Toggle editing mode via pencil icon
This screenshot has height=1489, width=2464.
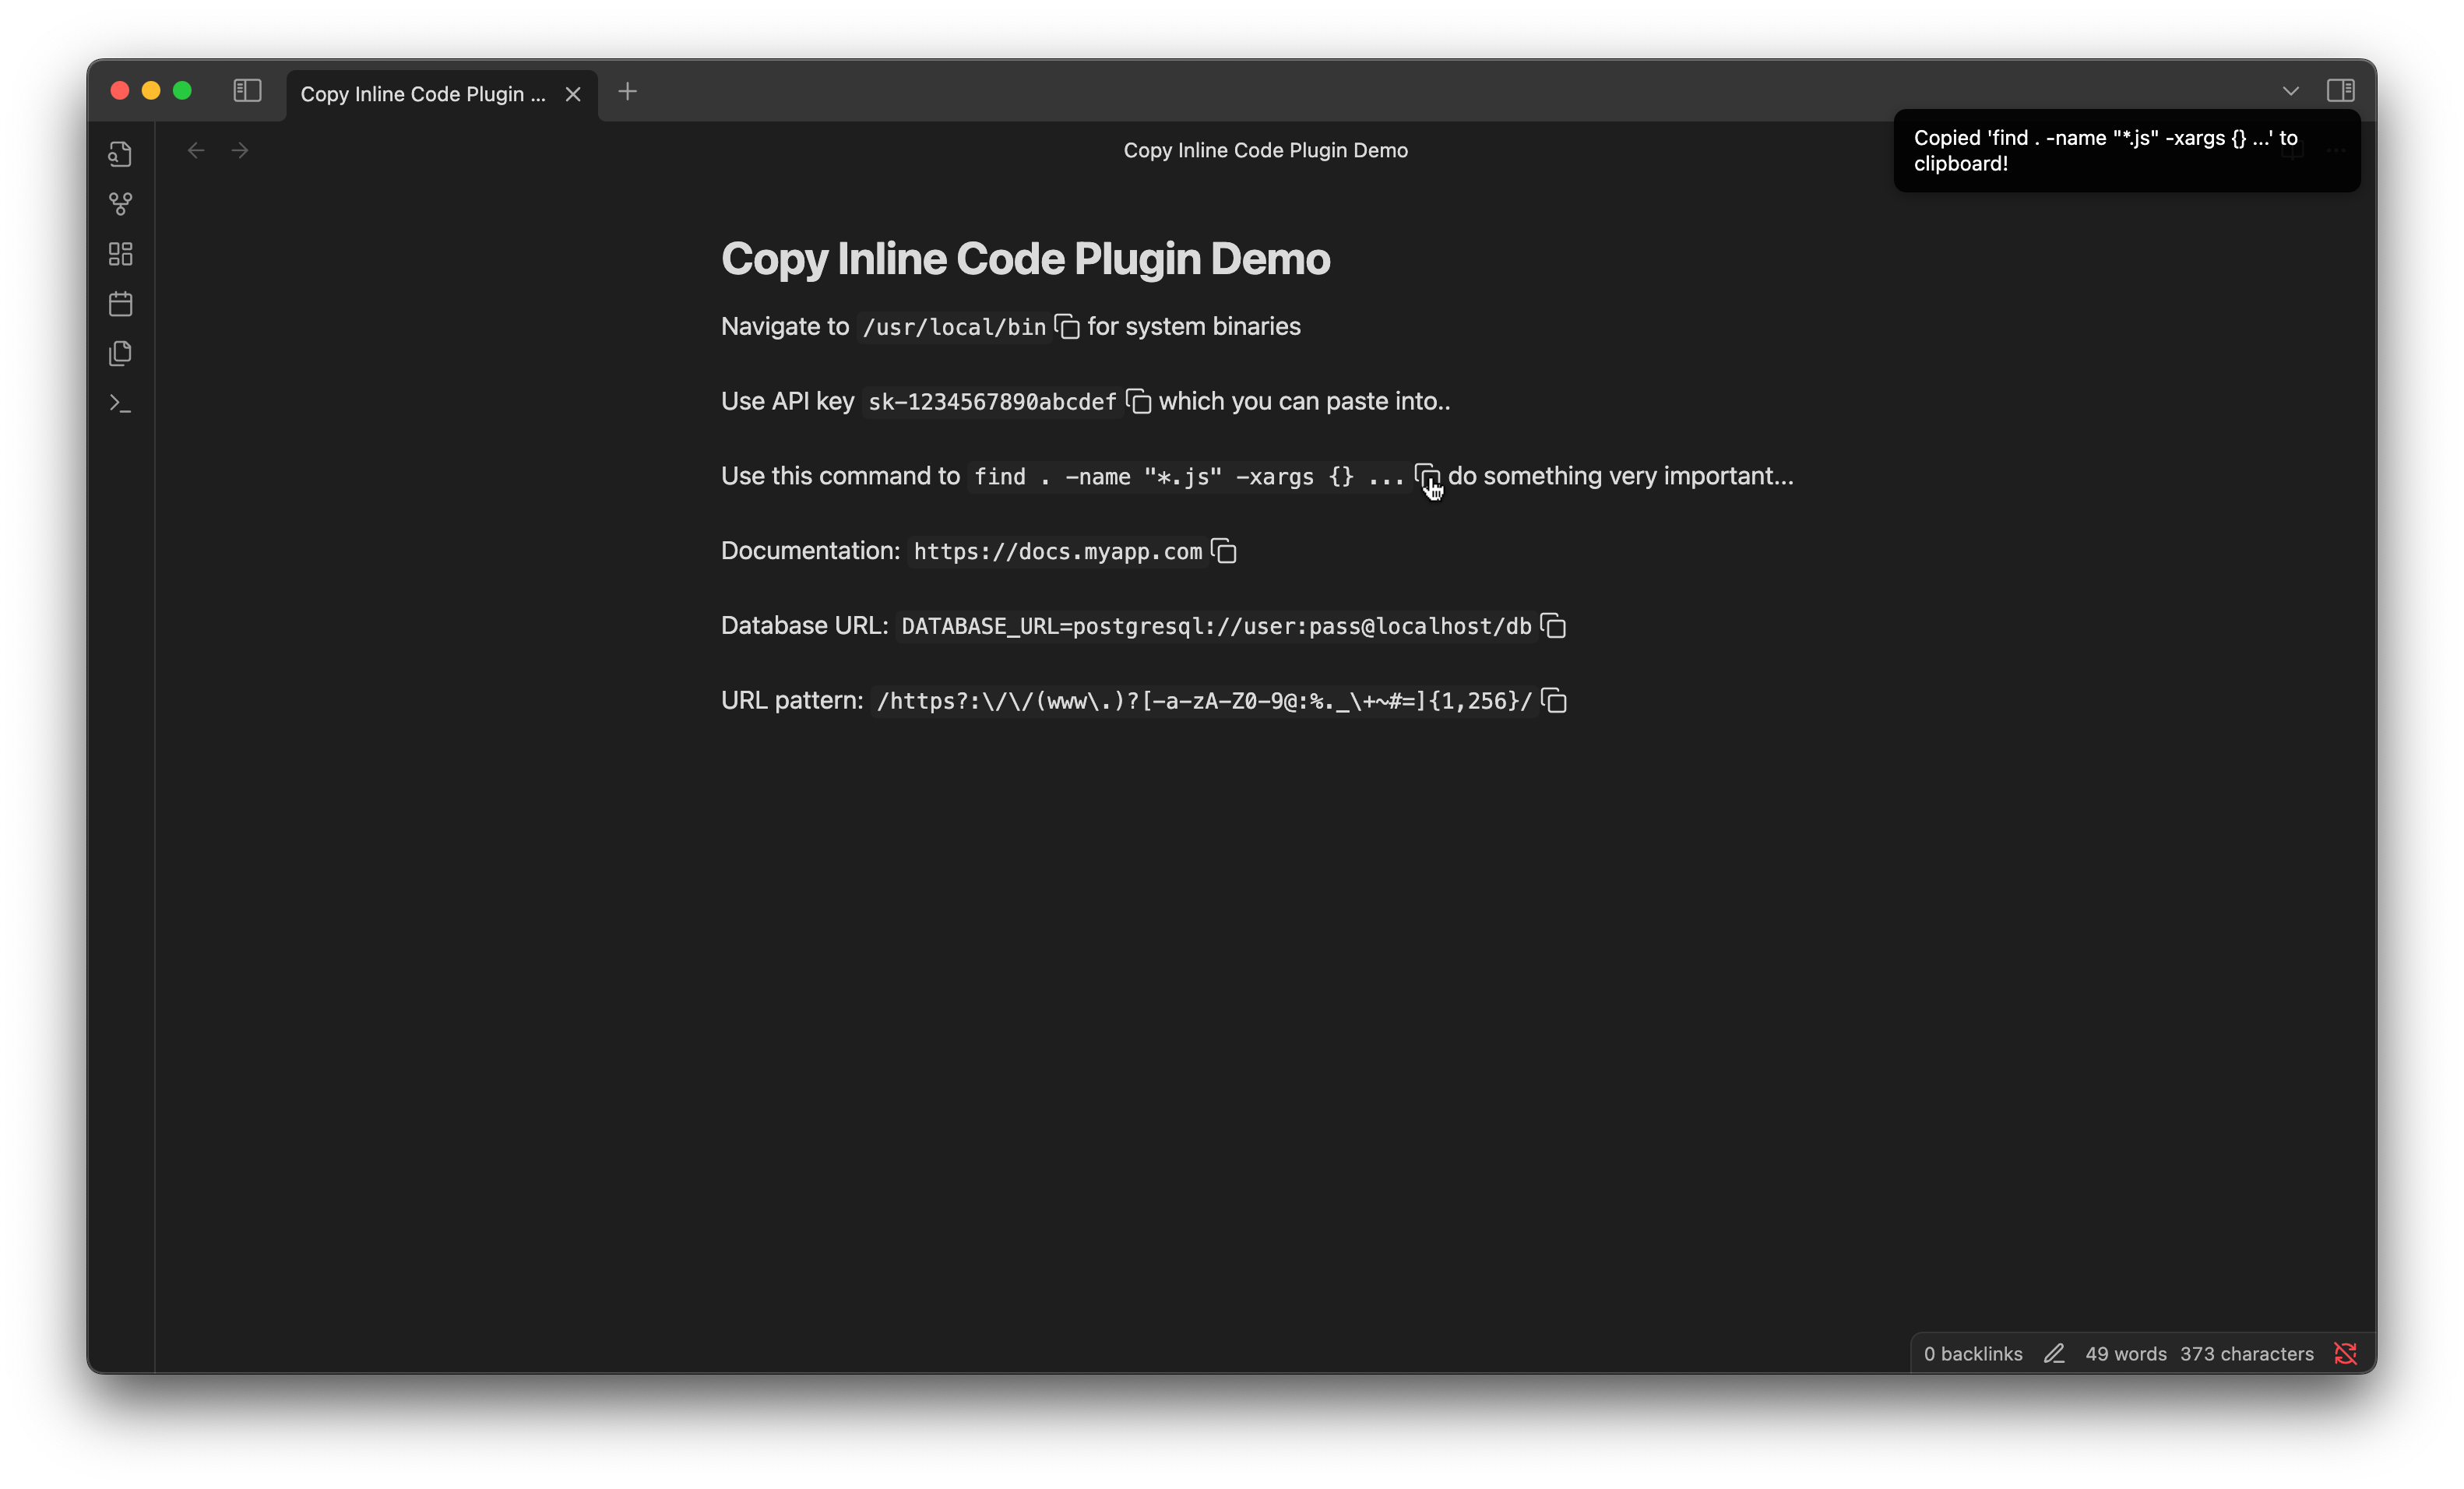pyautogui.click(x=2054, y=1353)
